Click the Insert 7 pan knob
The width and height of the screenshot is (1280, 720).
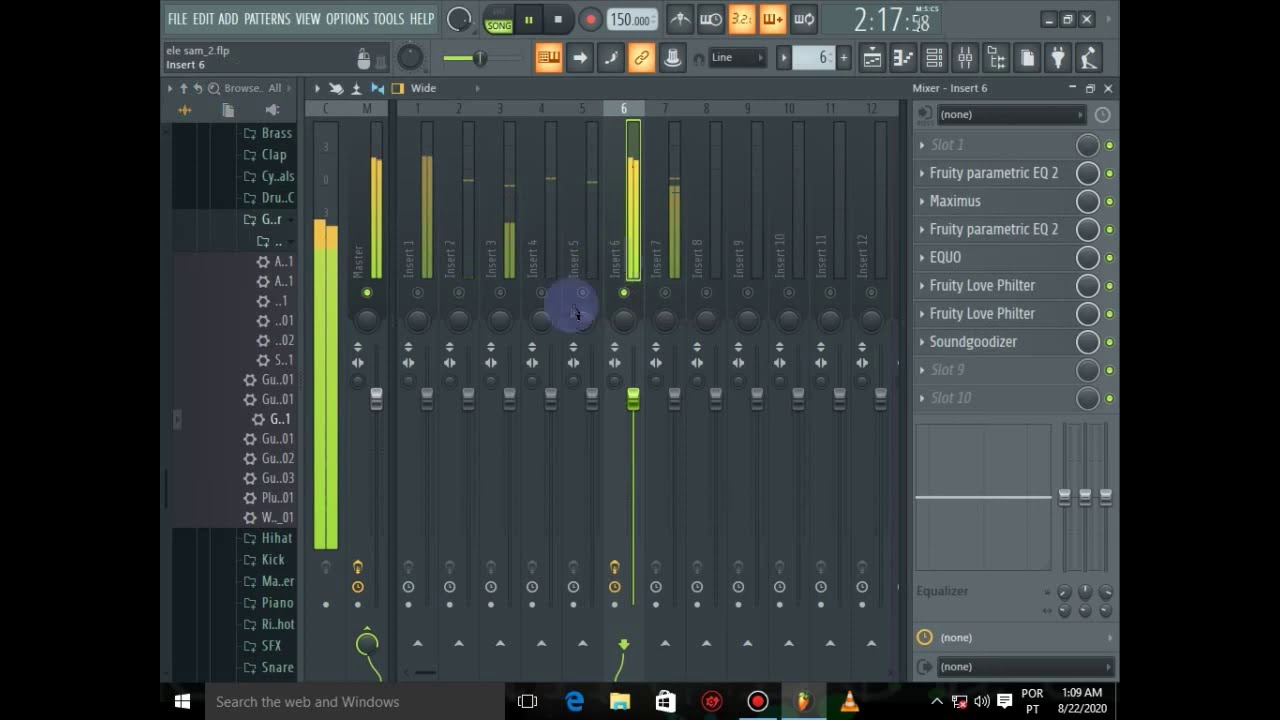665,320
